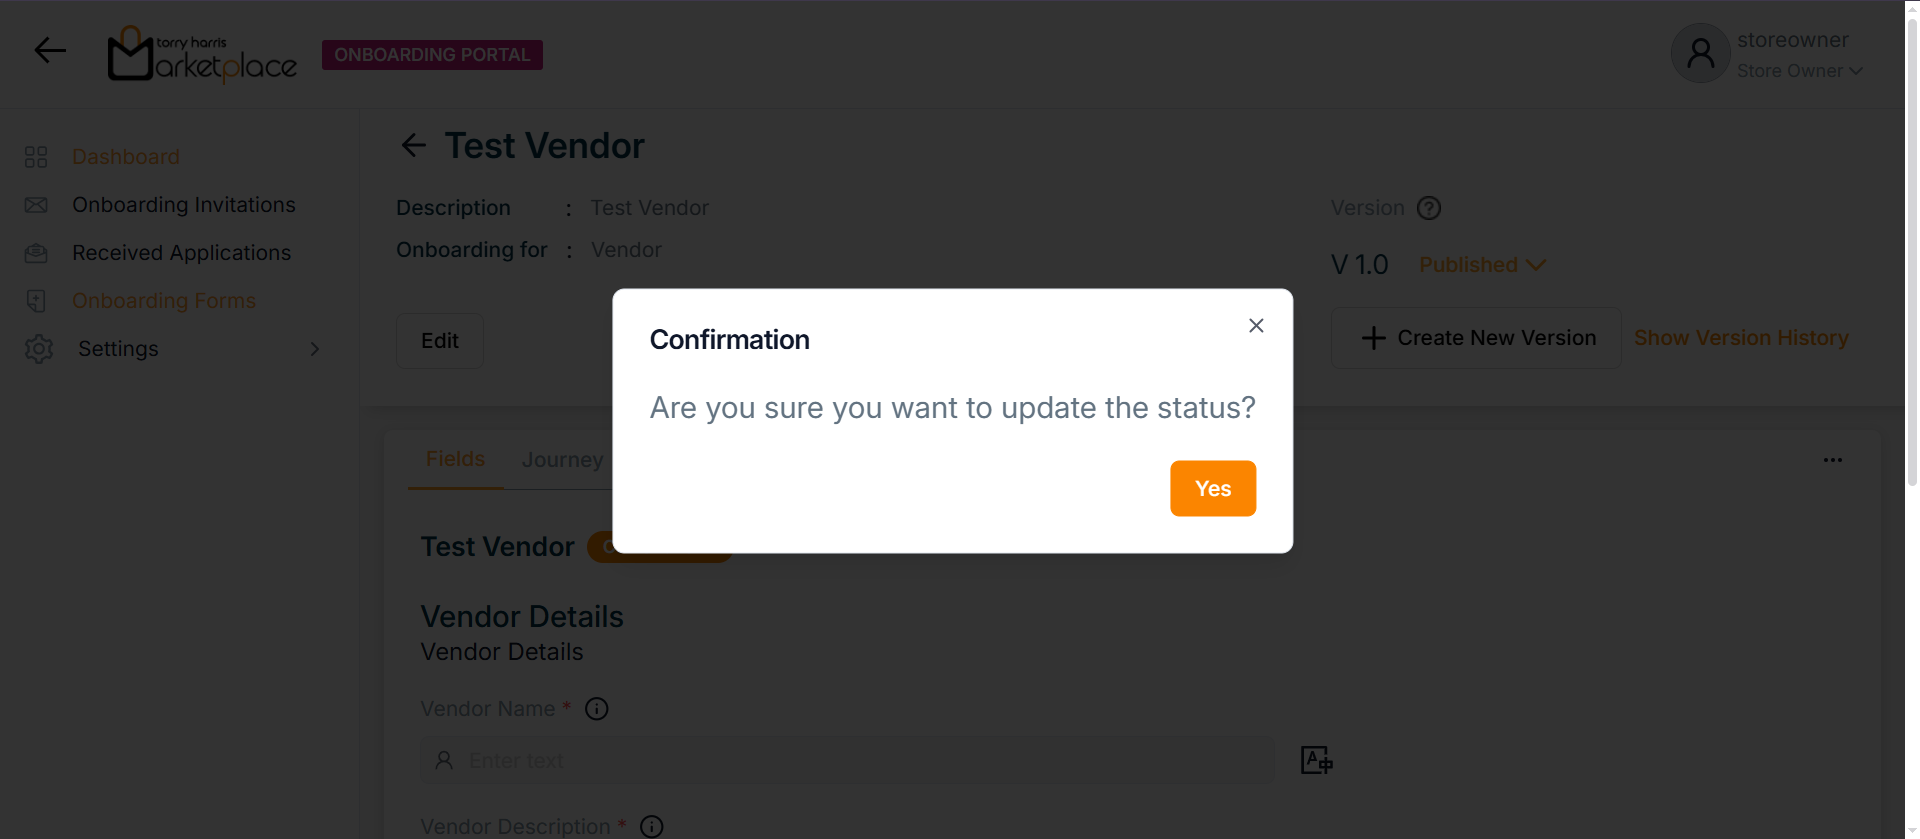
Task: Switch to the Journey tab
Action: (x=562, y=460)
